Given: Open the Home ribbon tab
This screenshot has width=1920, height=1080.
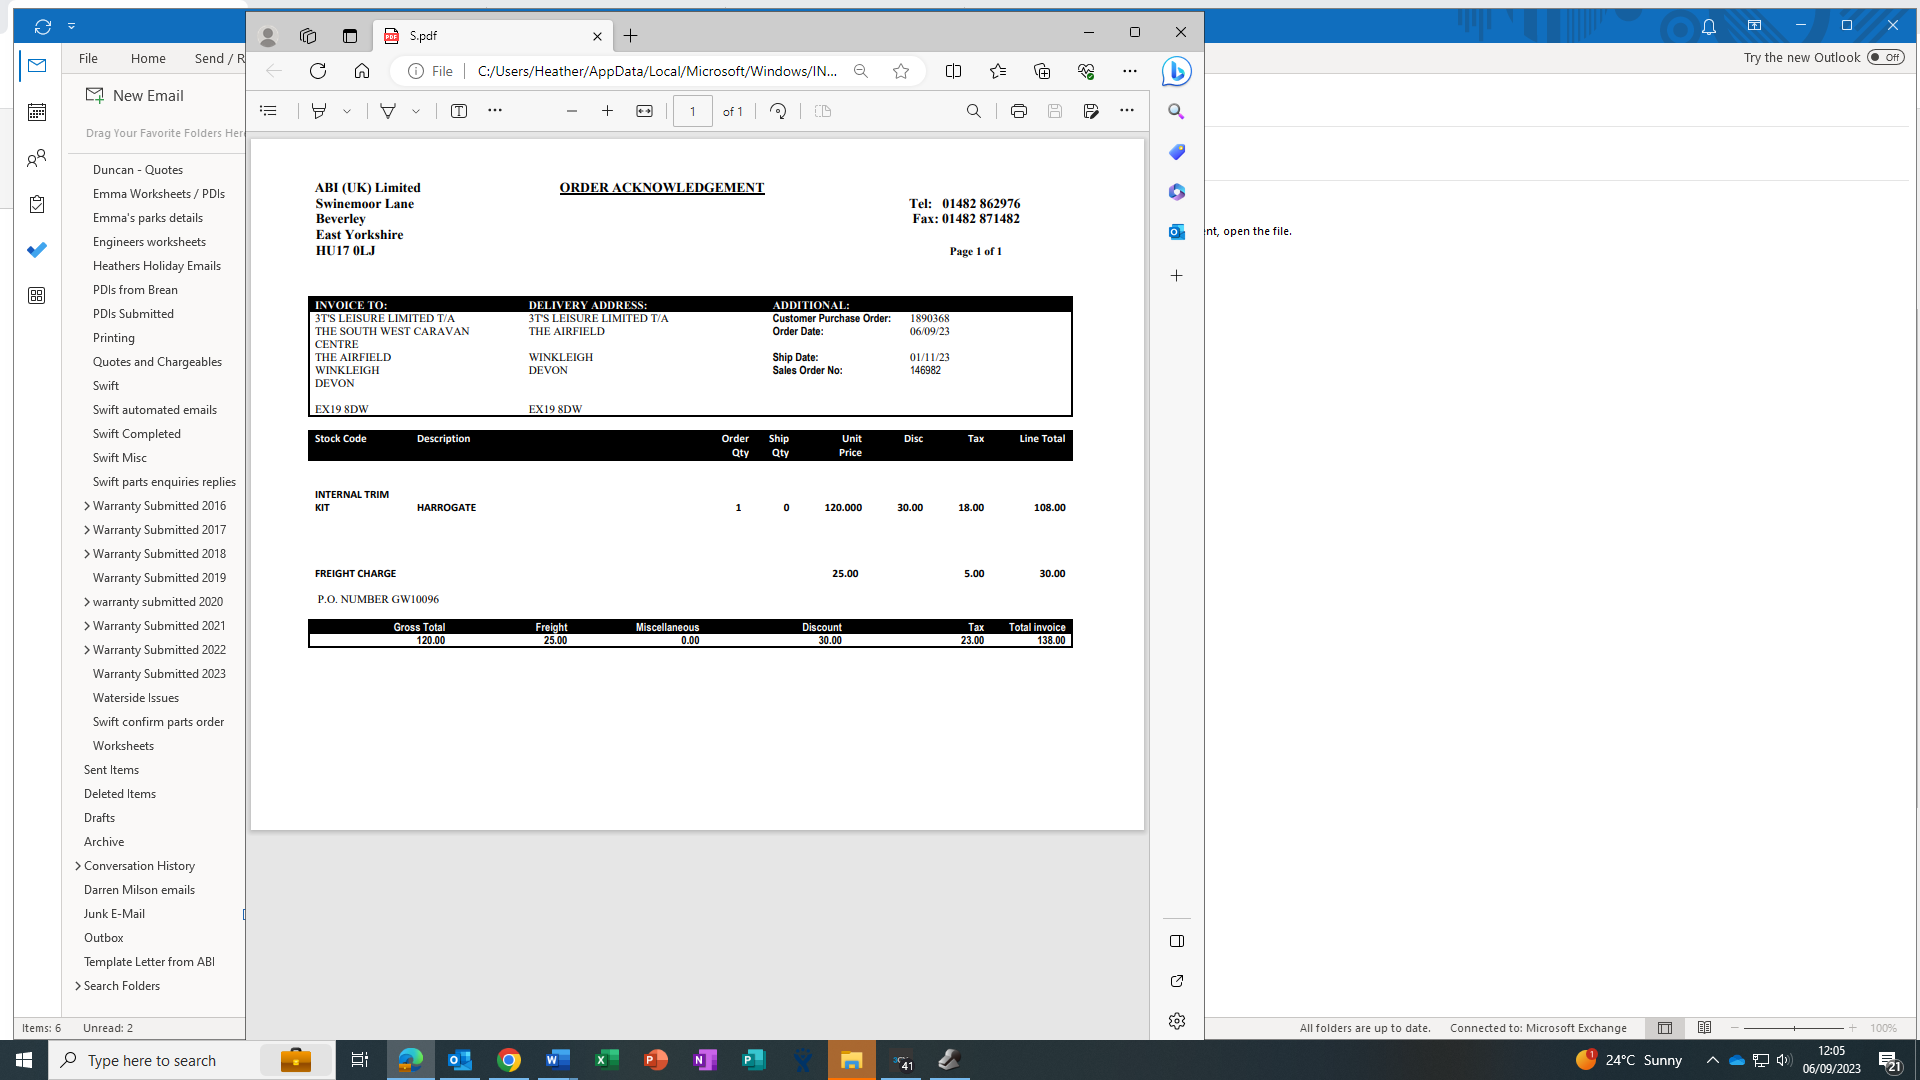Looking at the screenshot, I should point(148,58).
